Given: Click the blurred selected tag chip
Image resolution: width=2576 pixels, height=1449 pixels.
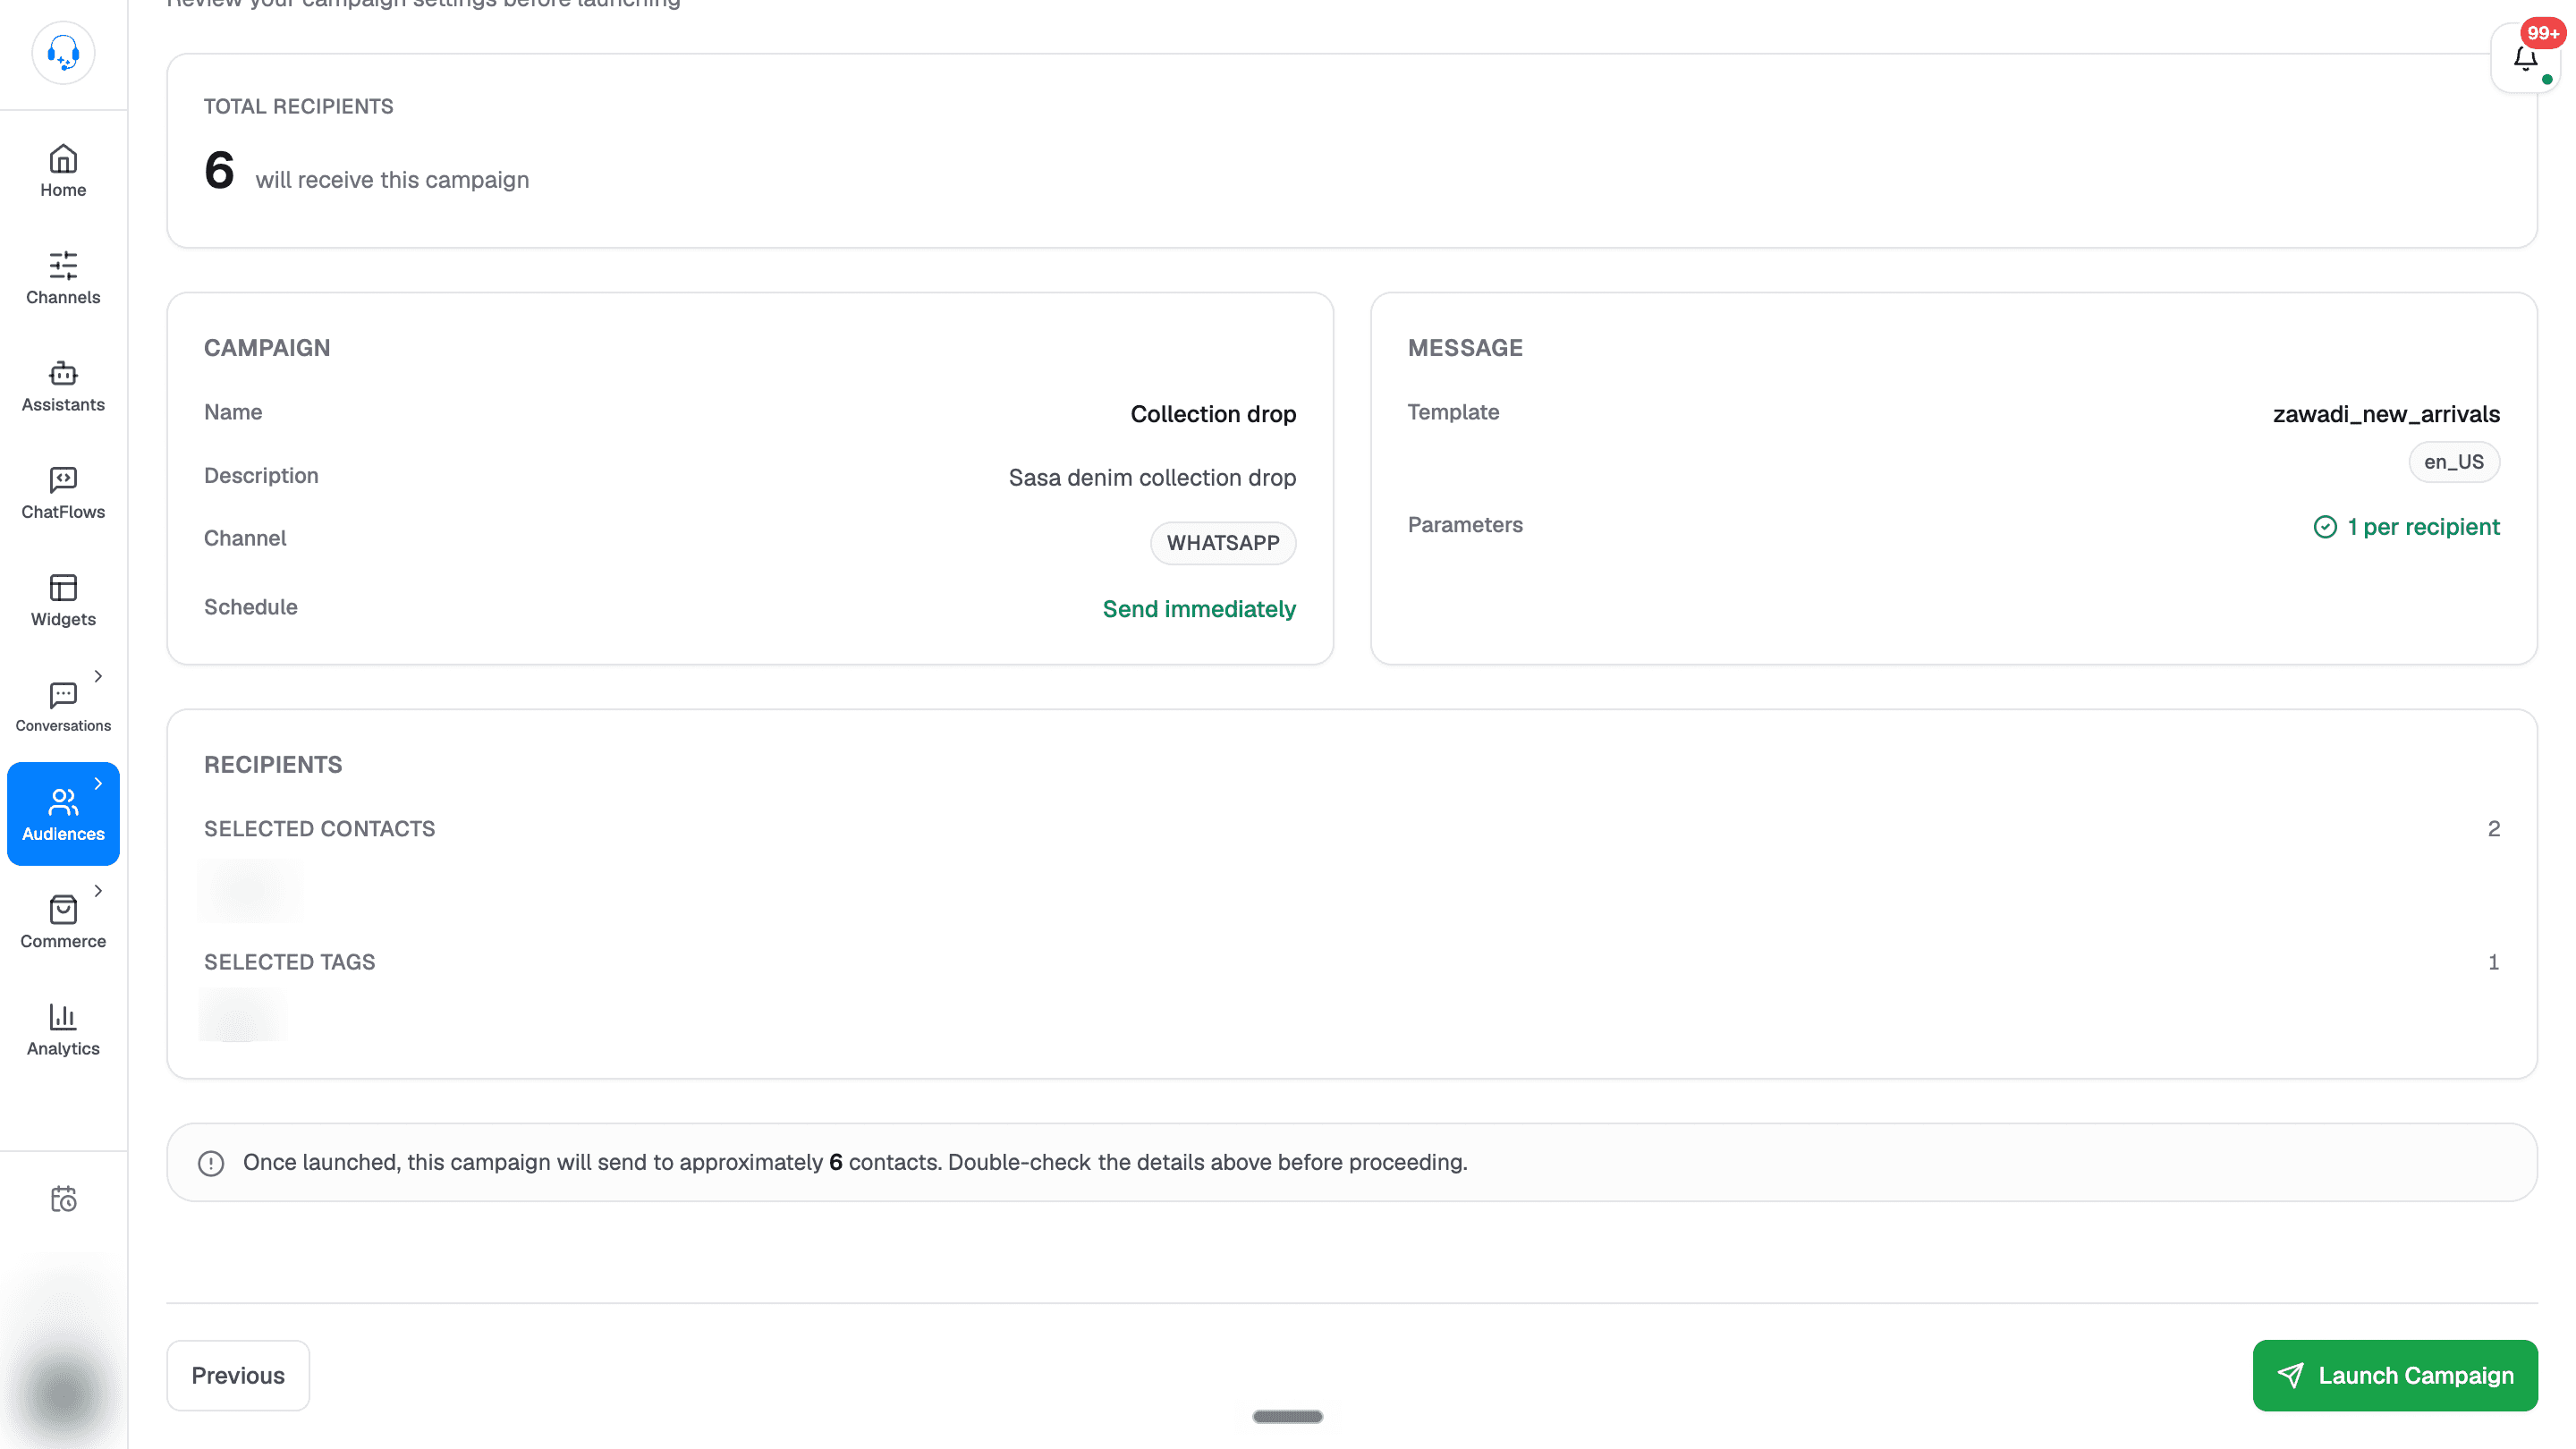Looking at the screenshot, I should pyautogui.click(x=243, y=1015).
